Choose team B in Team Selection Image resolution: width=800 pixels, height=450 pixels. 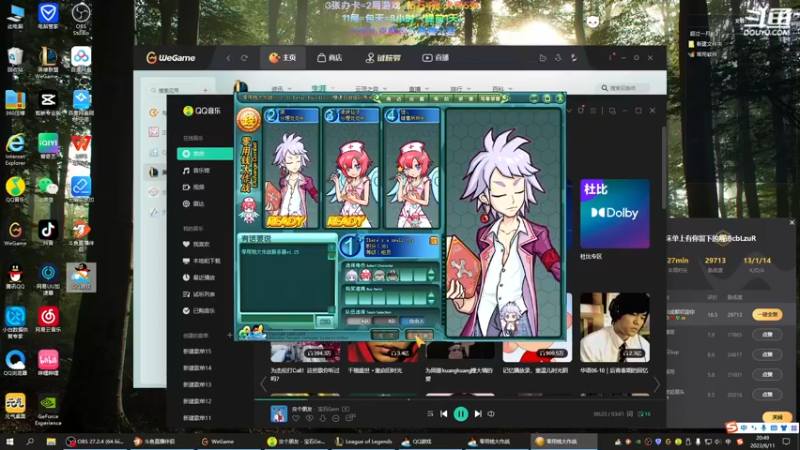385,321
